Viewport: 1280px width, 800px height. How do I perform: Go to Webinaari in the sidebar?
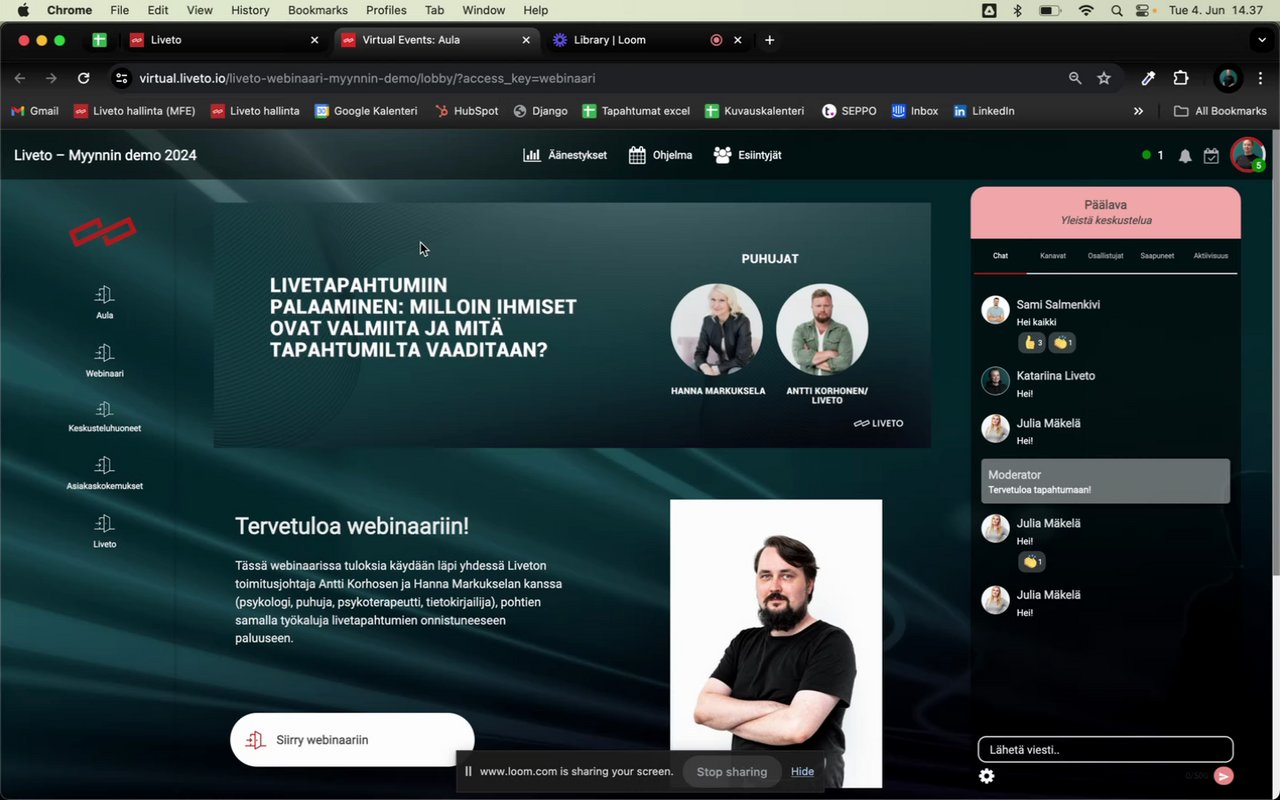click(x=104, y=359)
